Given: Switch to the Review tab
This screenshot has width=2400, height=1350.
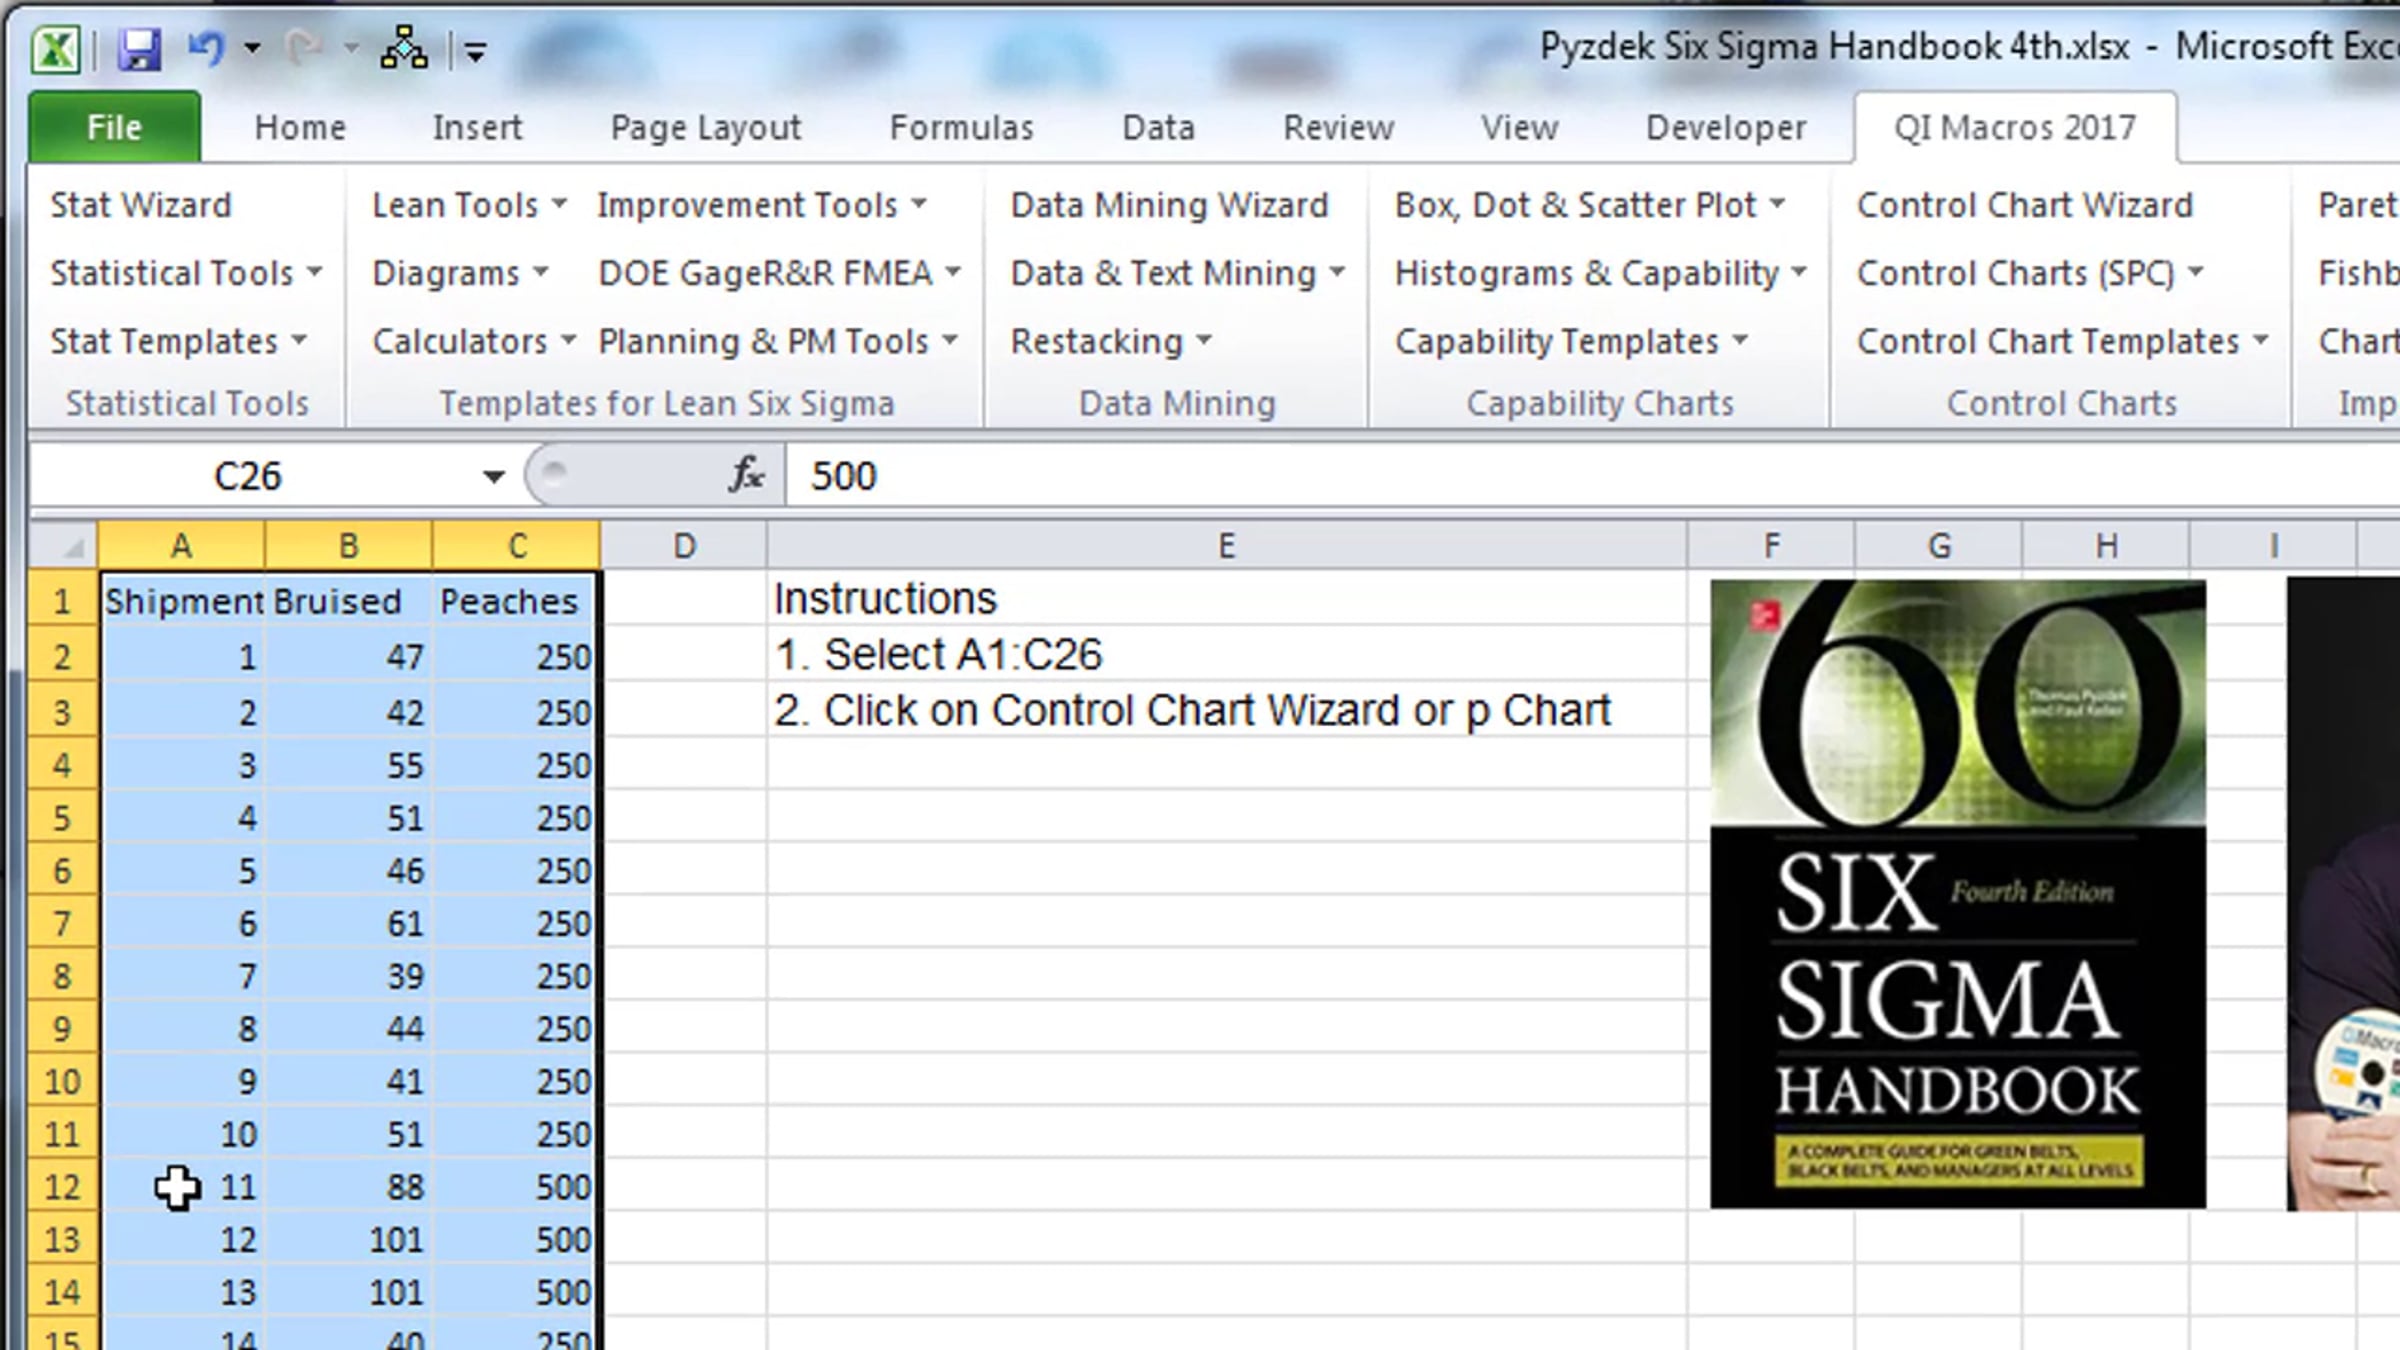Looking at the screenshot, I should (x=1338, y=127).
